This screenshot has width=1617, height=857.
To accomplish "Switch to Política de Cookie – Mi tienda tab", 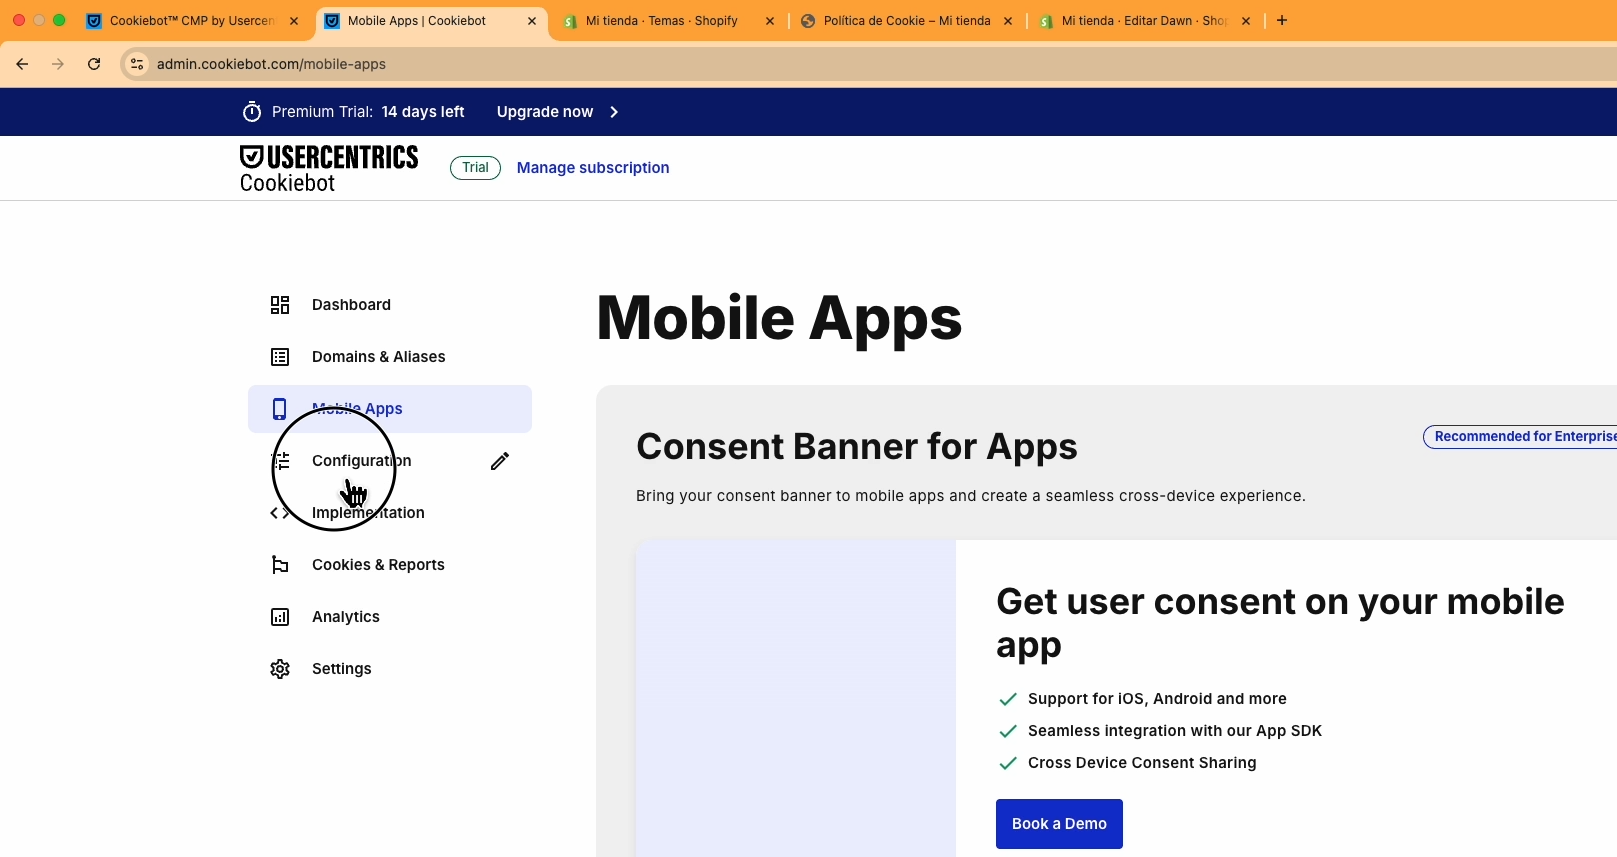I will coord(907,21).
